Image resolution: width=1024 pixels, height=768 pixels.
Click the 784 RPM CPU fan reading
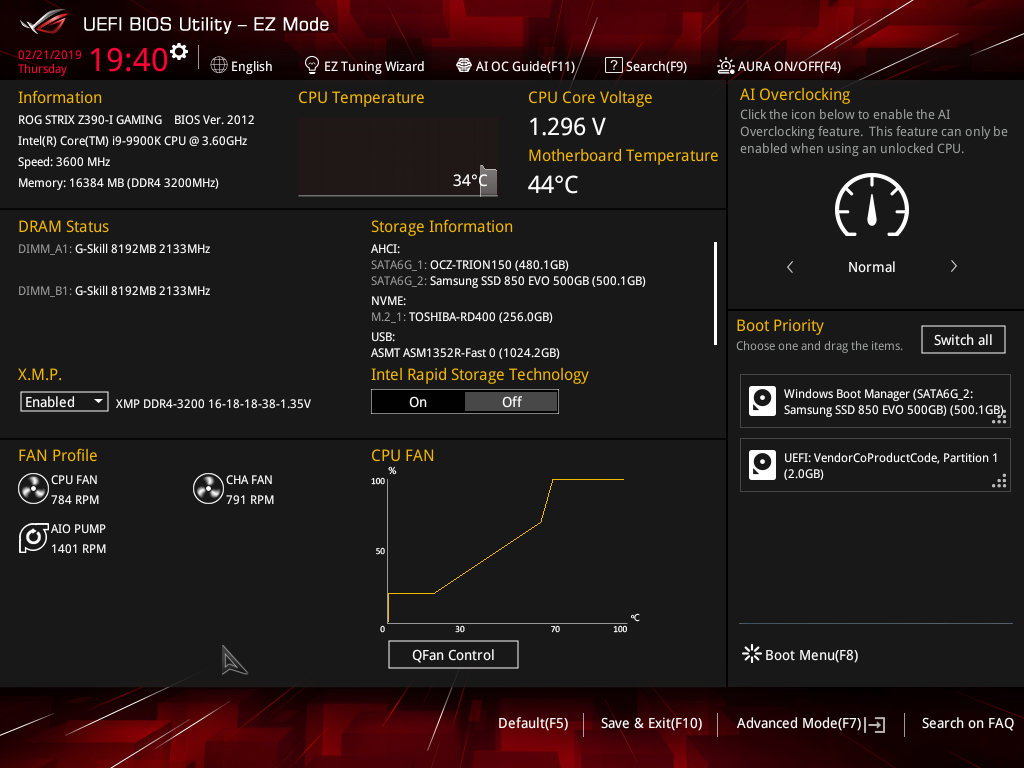[75, 500]
